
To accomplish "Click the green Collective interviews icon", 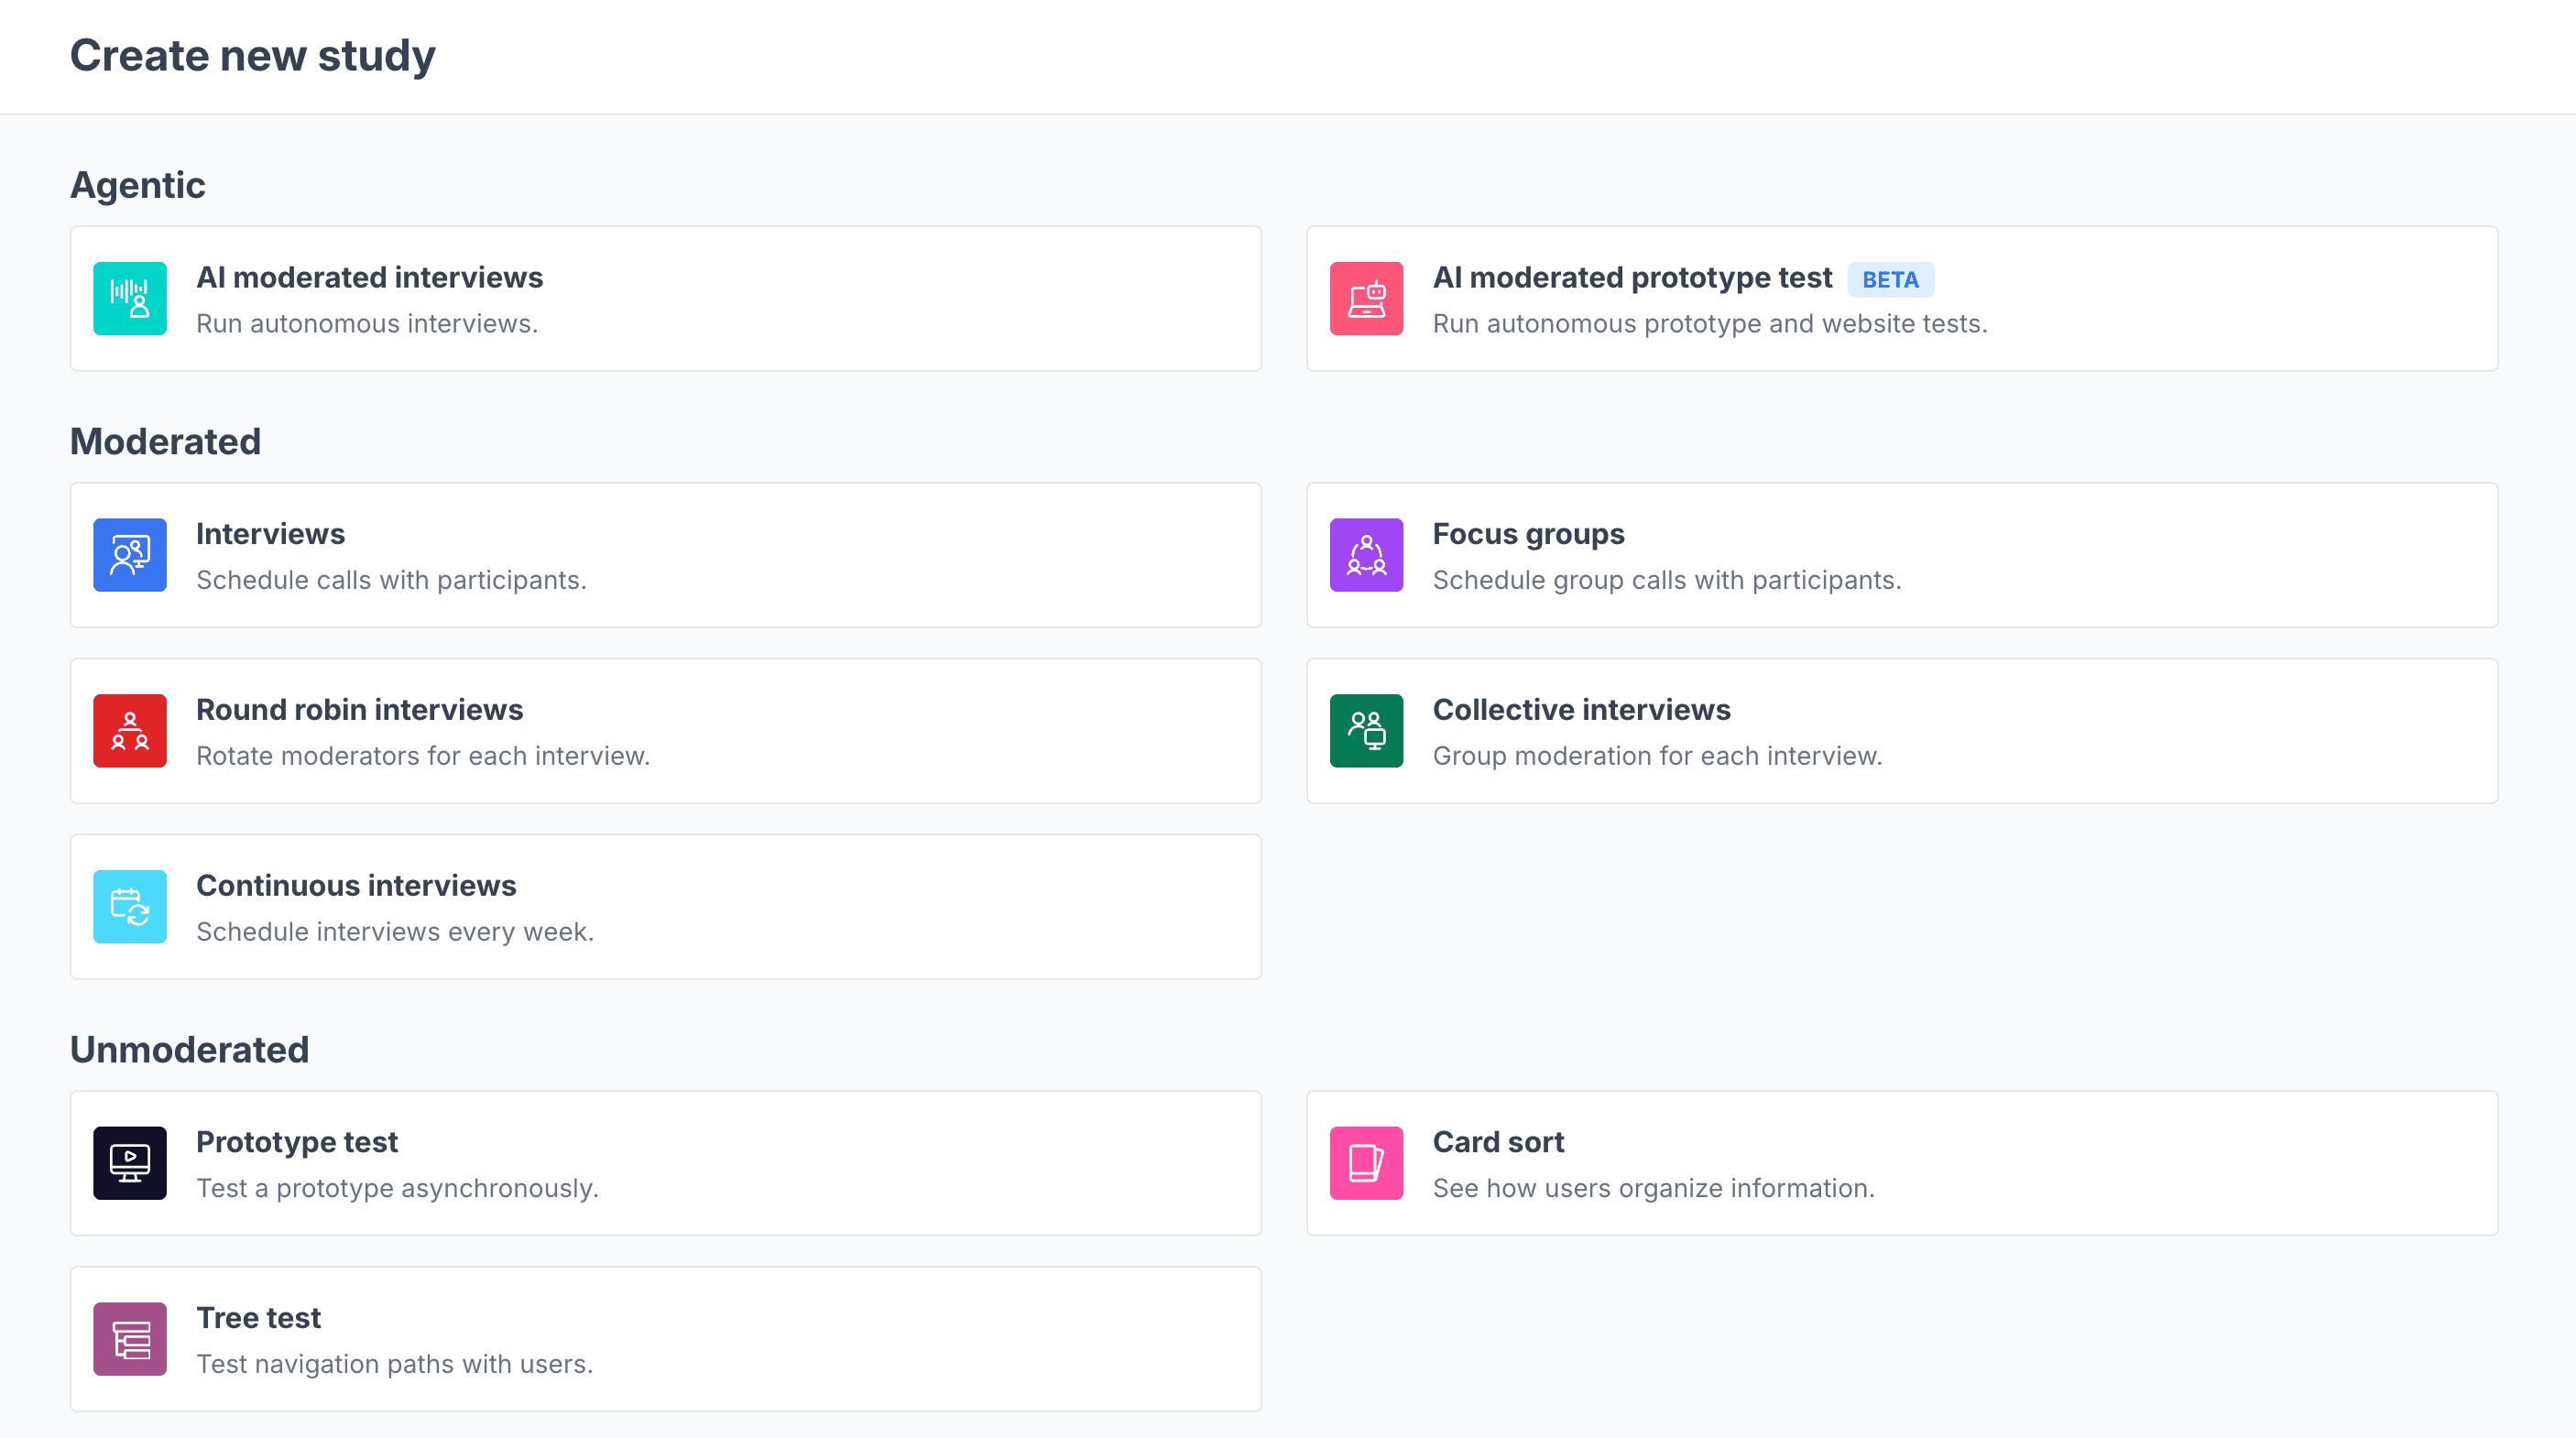I will pyautogui.click(x=1366, y=731).
